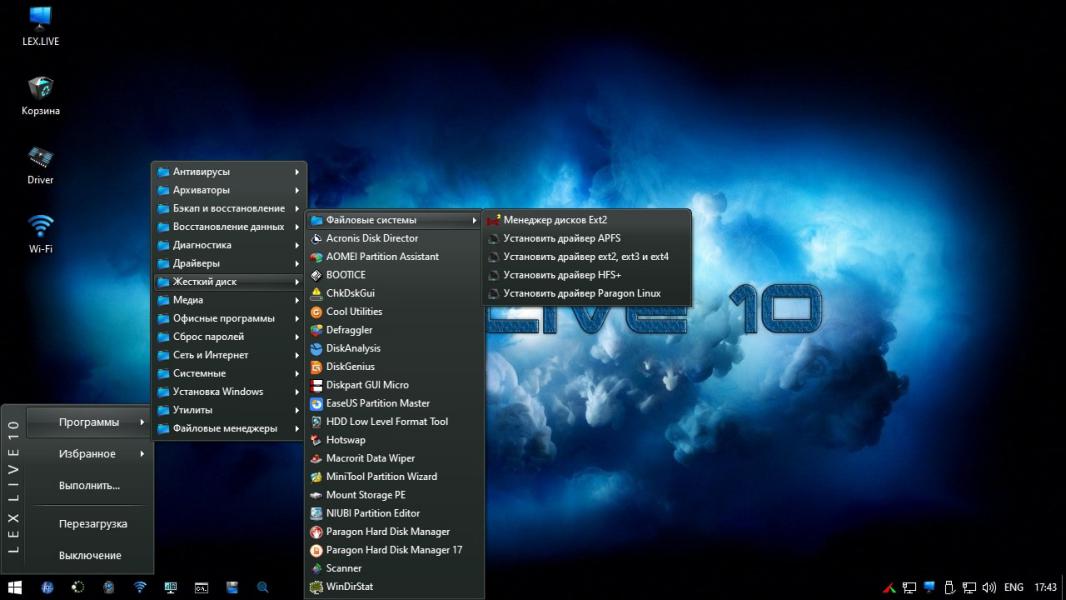1066x600 pixels.
Task: Select Менеджер дисков Ext2
Action: coord(555,220)
